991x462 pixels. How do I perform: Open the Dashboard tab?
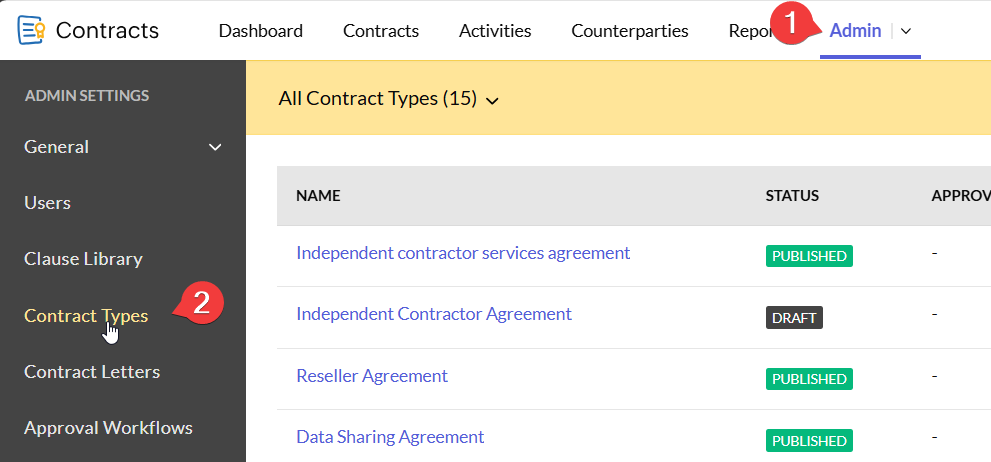(260, 31)
